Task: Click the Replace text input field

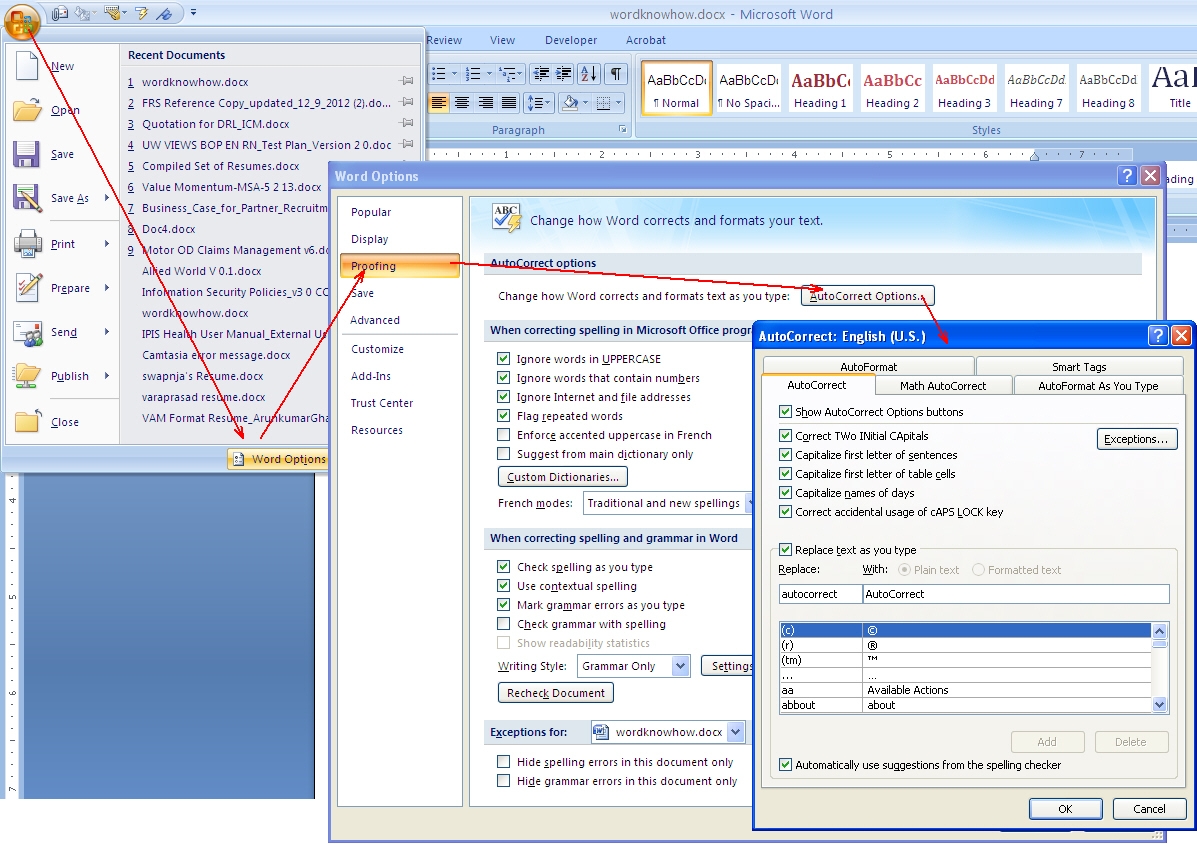Action: [x=821, y=594]
